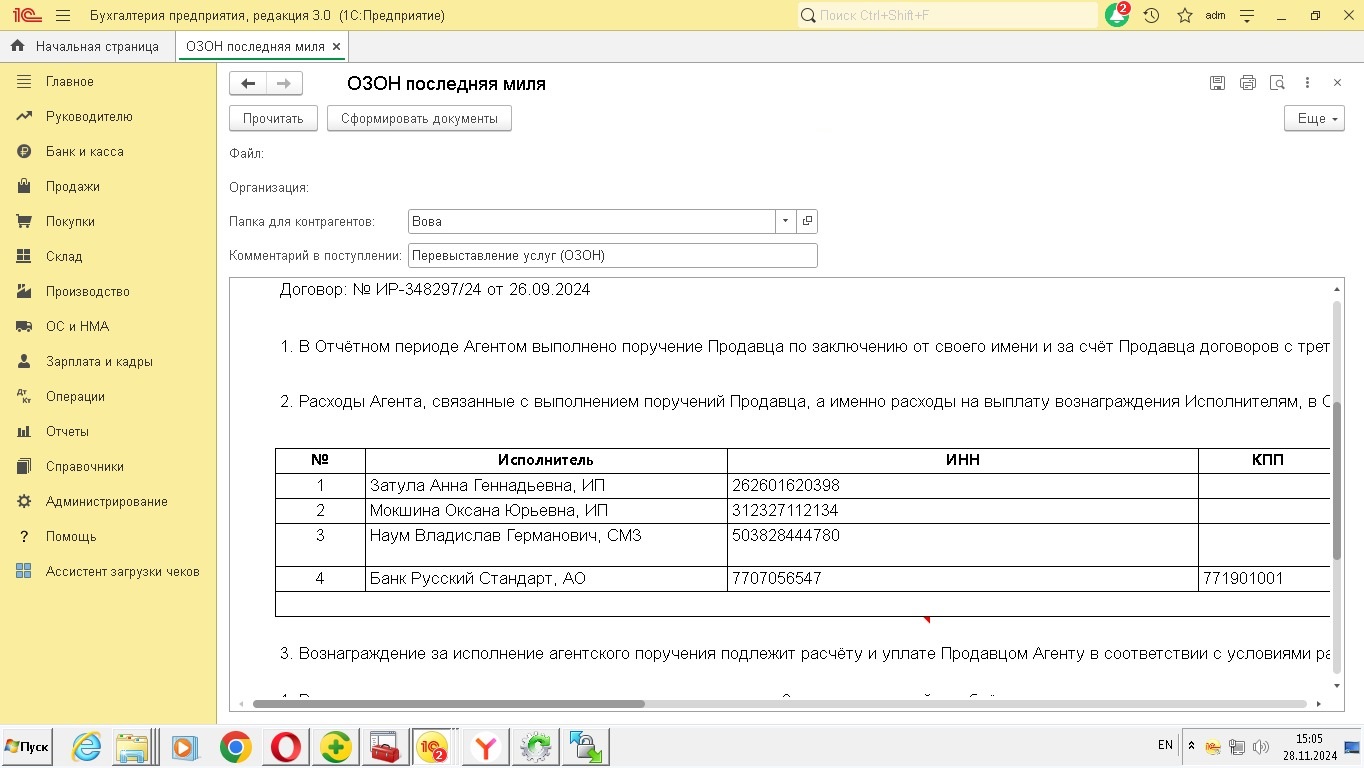Screen dimensions: 1364x768
Task: Open the Отчеты section
Action: [x=108, y=432]
